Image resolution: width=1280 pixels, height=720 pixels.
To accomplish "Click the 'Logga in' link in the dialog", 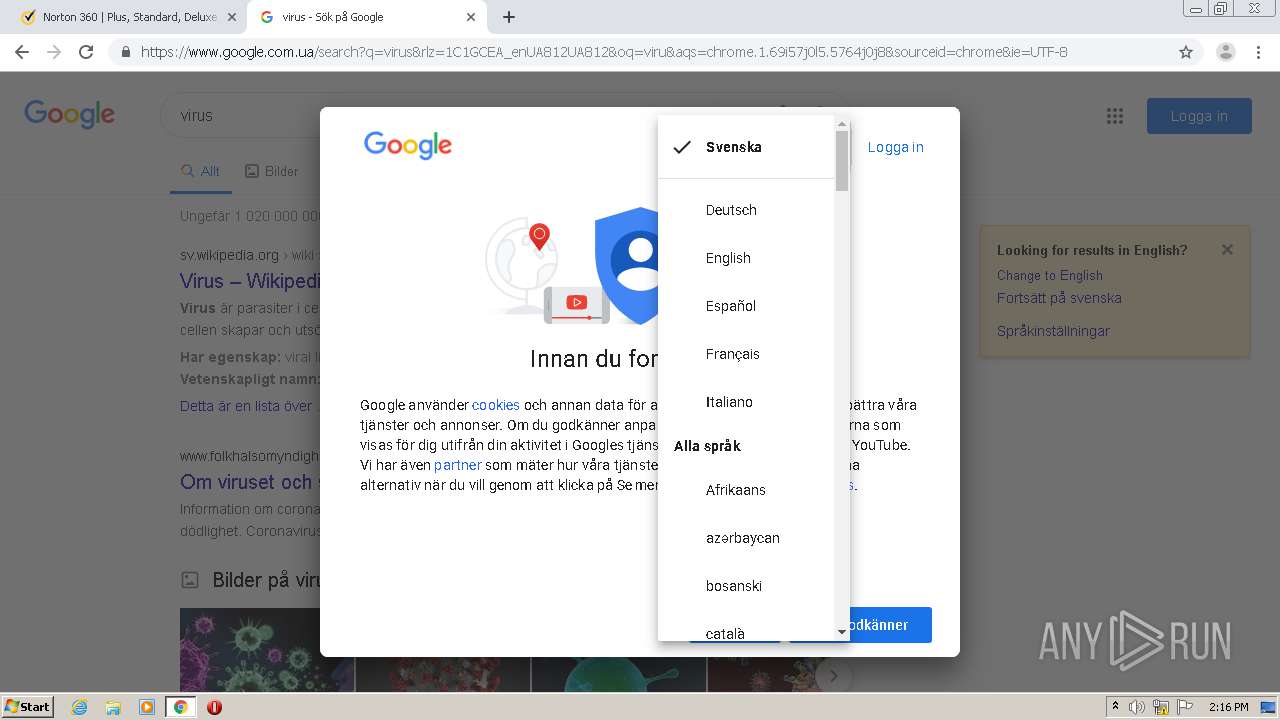I will click(x=895, y=147).
